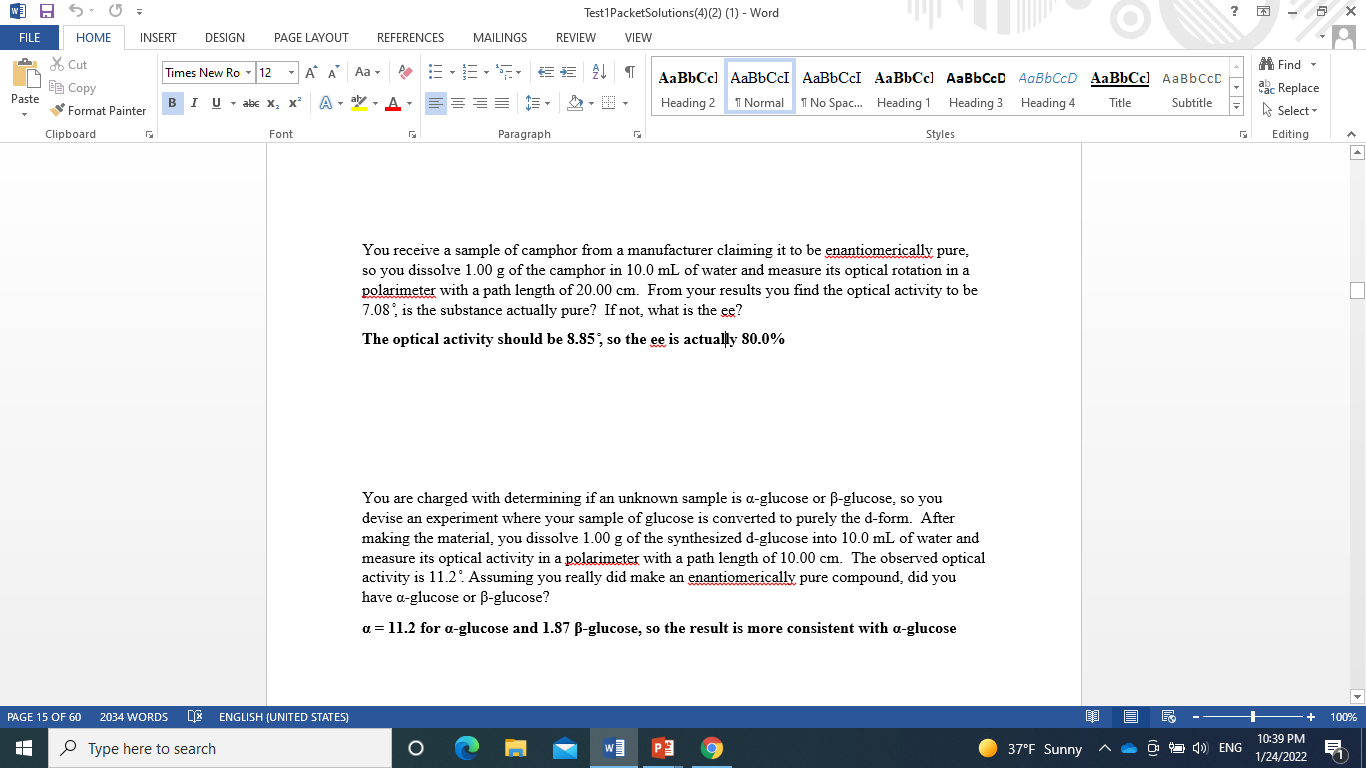Click the word count in status bar
This screenshot has width=1366, height=768.
click(134, 717)
